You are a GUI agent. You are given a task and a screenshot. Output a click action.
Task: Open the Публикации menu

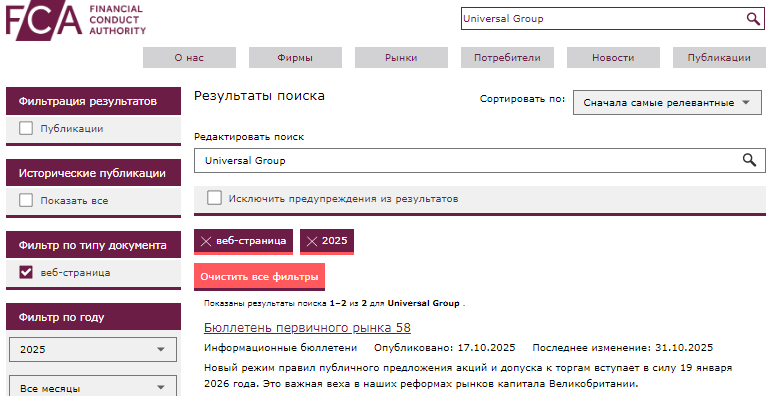719,57
